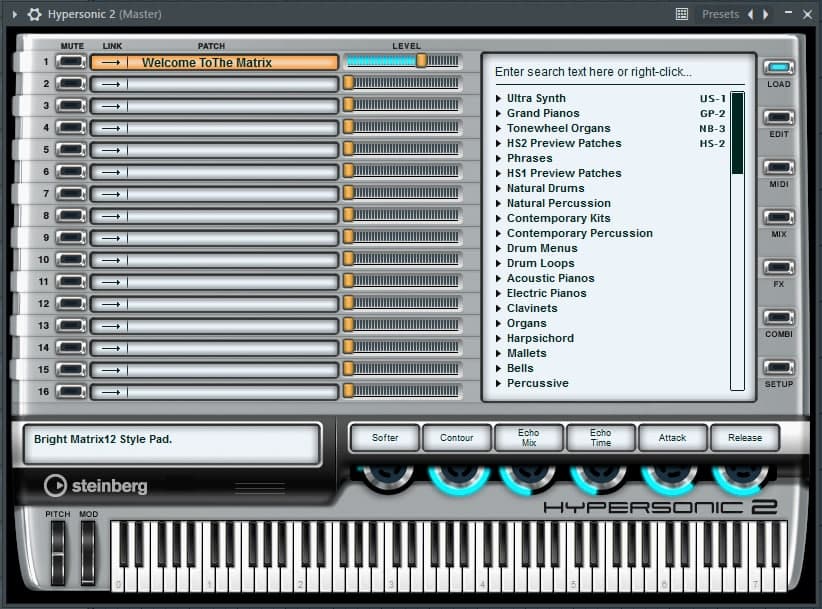Image resolution: width=822 pixels, height=609 pixels.
Task: Toggle mute on channel 6
Action: tap(71, 172)
